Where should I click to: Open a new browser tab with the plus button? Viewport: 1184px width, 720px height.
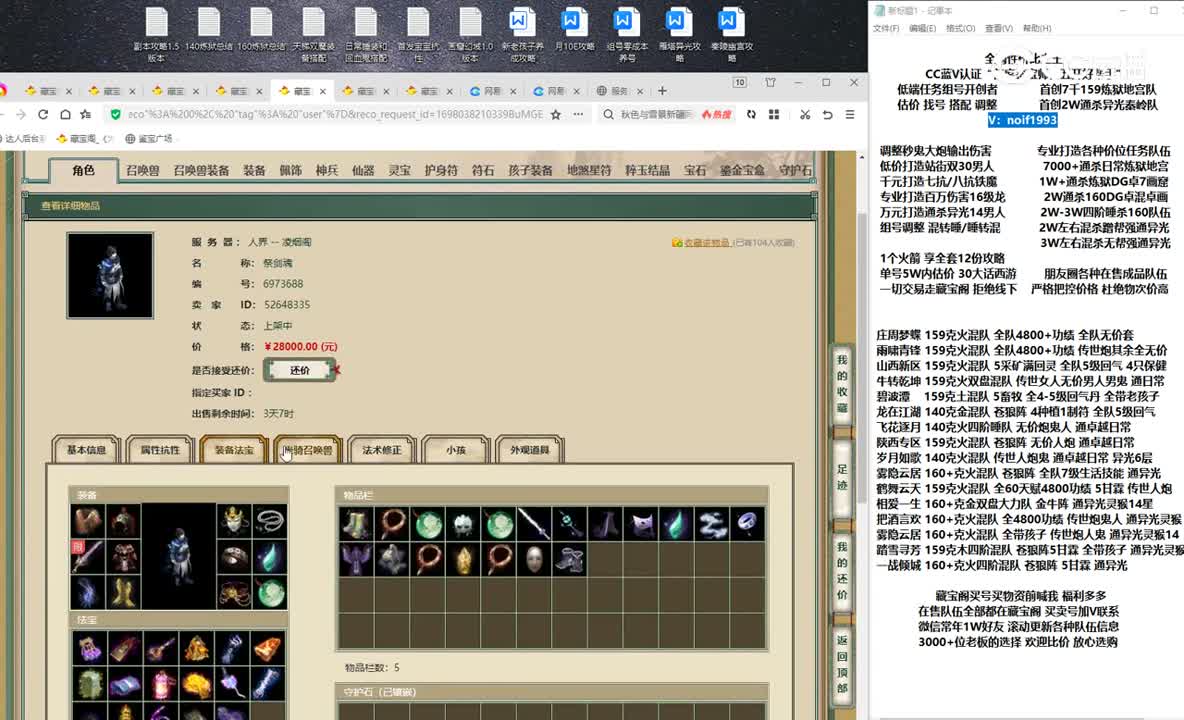tap(662, 91)
